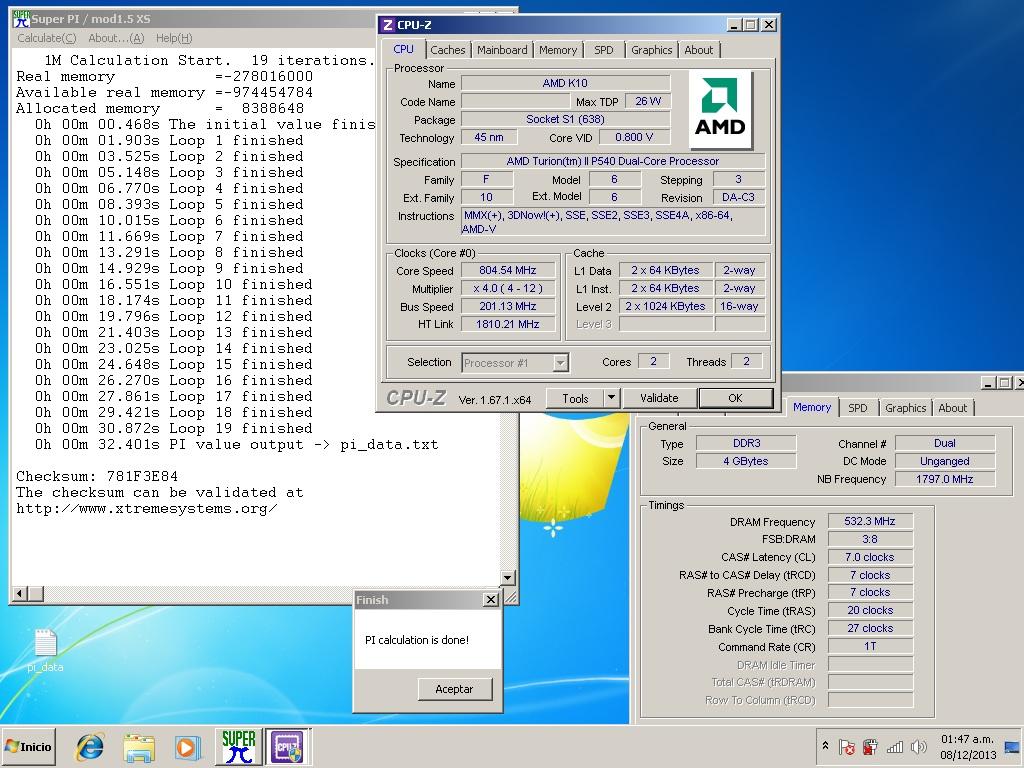The height and width of the screenshot is (768, 1024).
Task: Click the Core Speed value 804.54 MHz
Action: (x=507, y=270)
